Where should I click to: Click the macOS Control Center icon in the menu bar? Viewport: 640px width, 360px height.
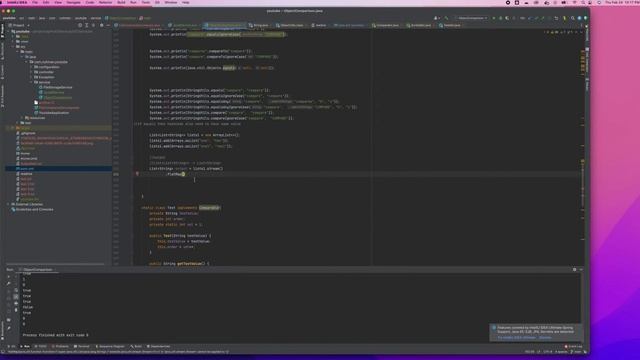coord(591,2)
